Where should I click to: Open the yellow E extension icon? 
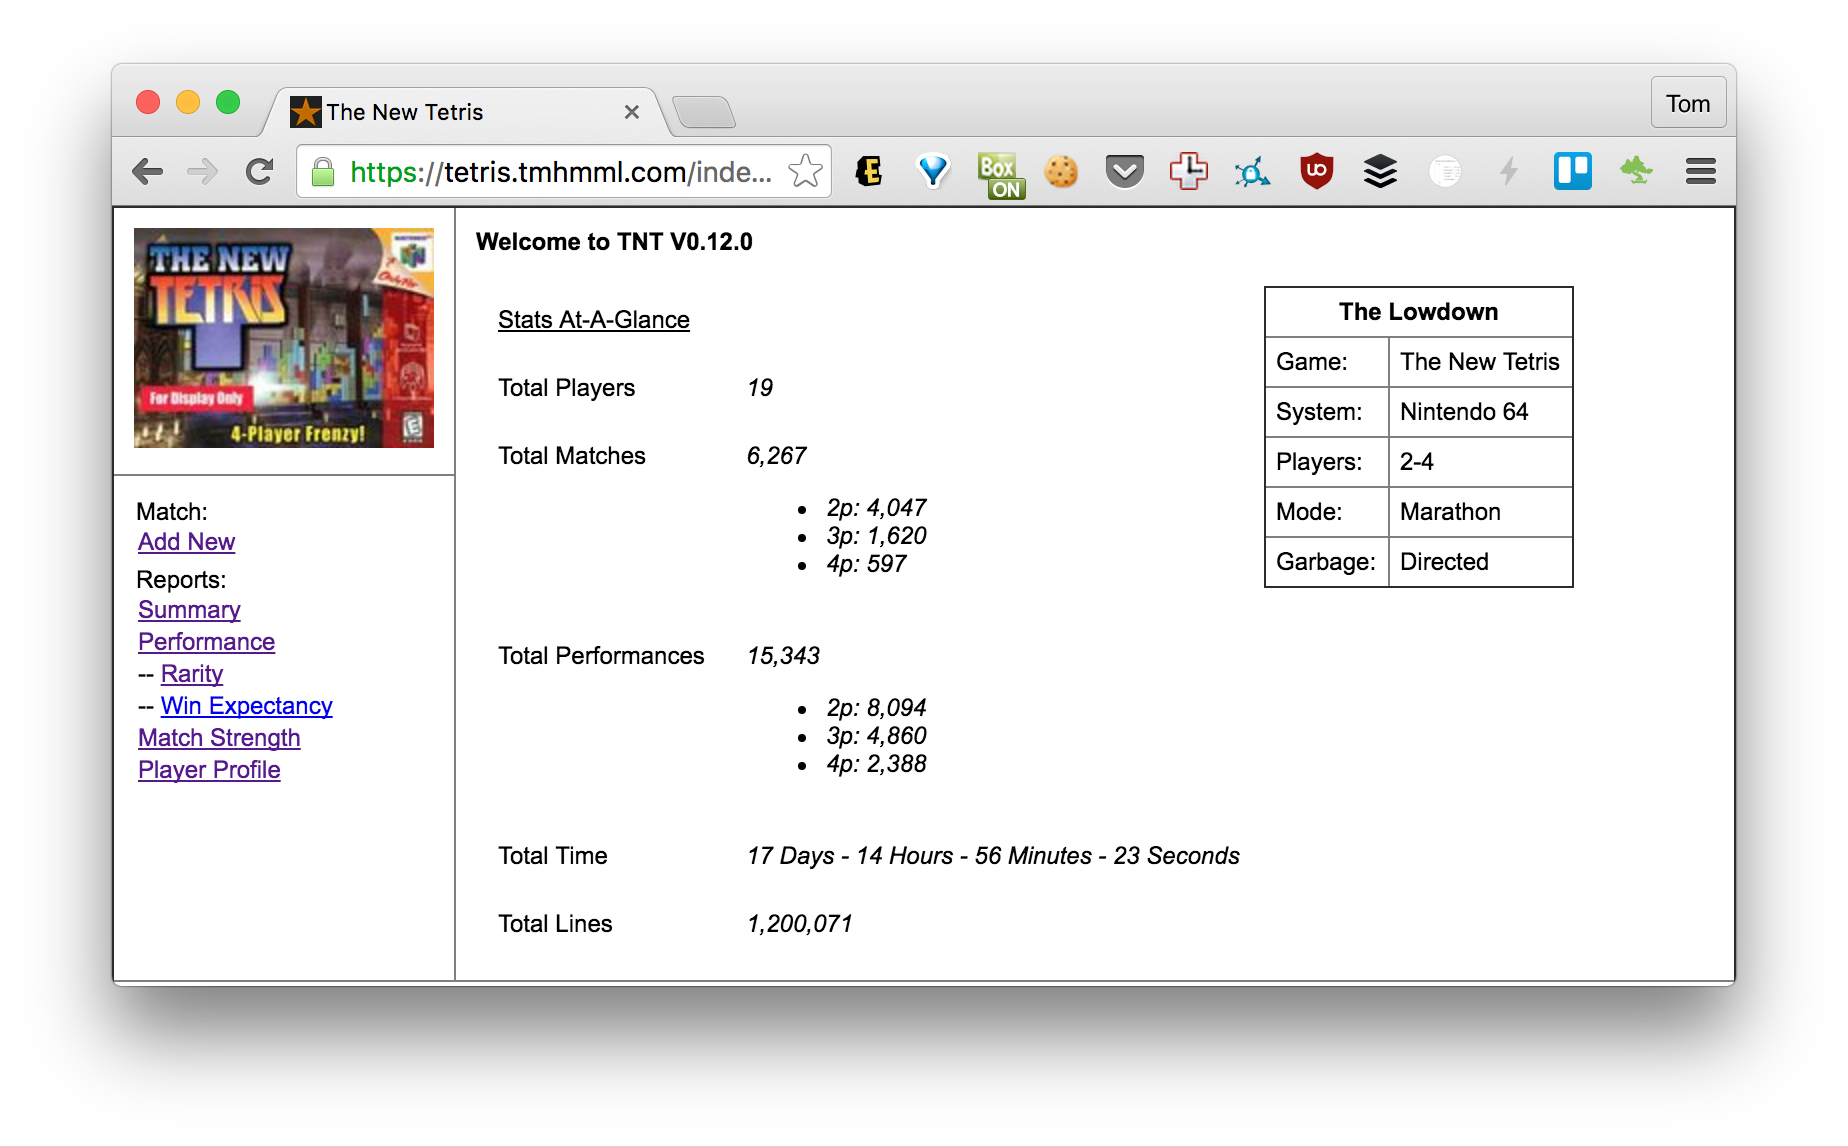point(869,172)
